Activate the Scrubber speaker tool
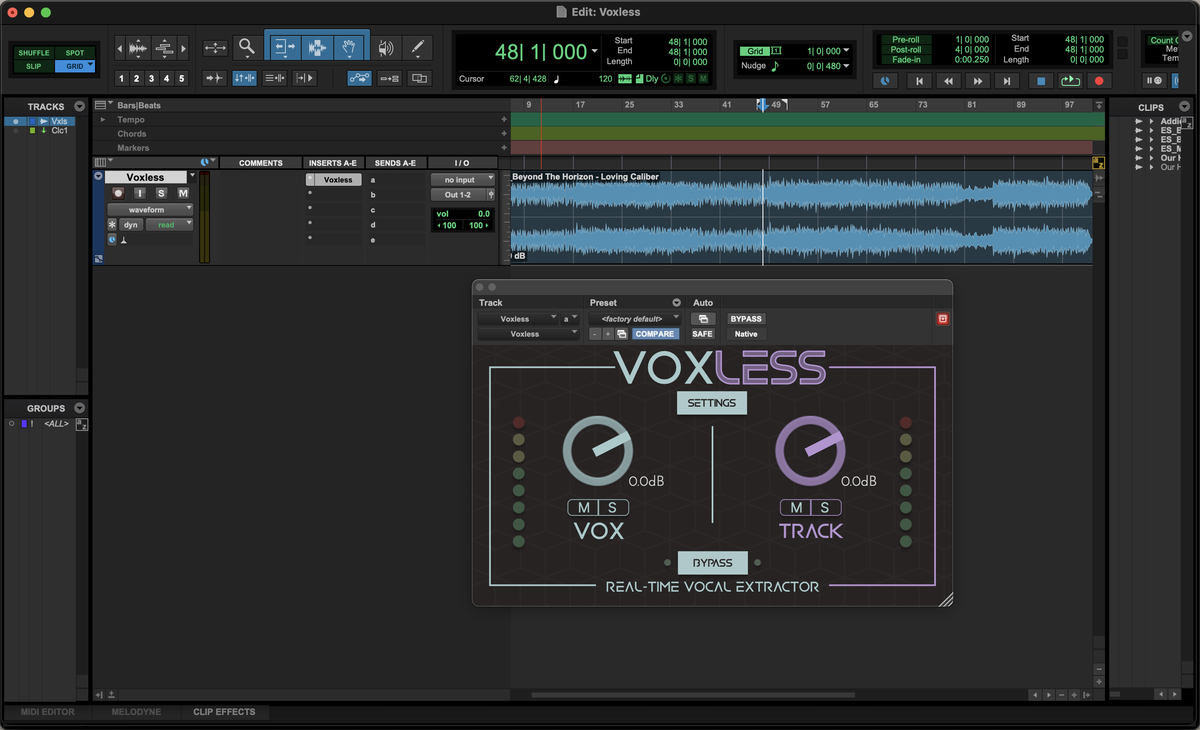 (386, 47)
